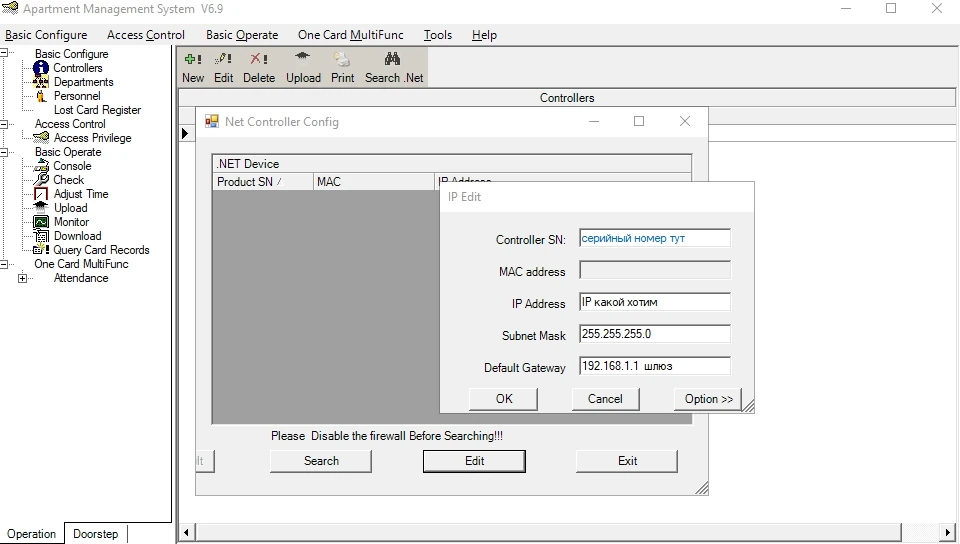Click the row selector arrow in Controllers grid
This screenshot has width=960, height=544.
186,133
